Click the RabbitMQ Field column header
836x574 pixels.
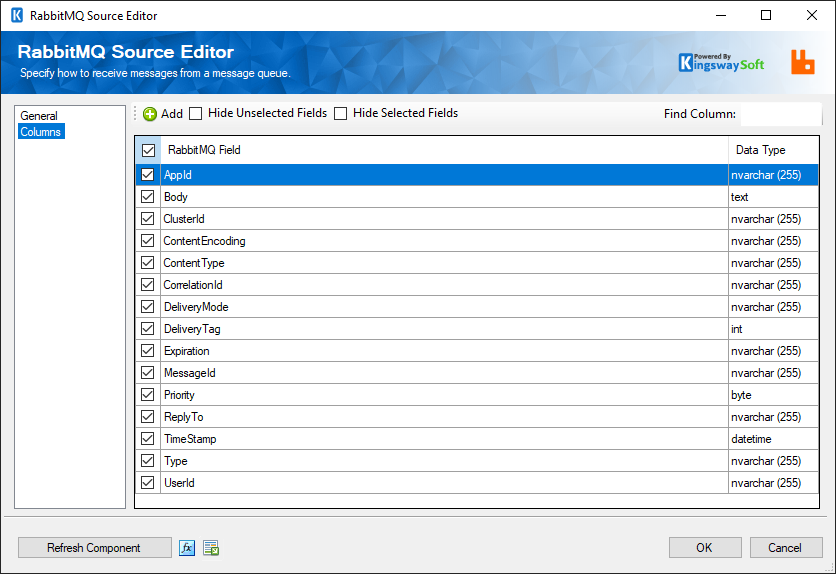pos(204,150)
